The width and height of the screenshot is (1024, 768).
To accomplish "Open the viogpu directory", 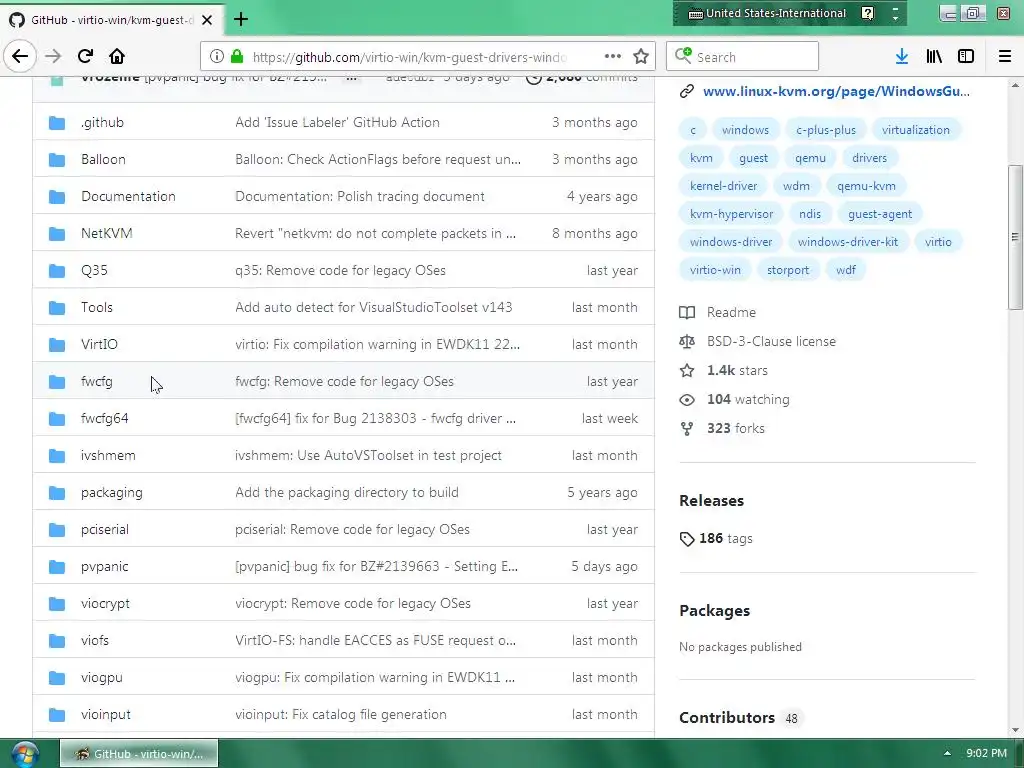I will pyautogui.click(x=102, y=678).
